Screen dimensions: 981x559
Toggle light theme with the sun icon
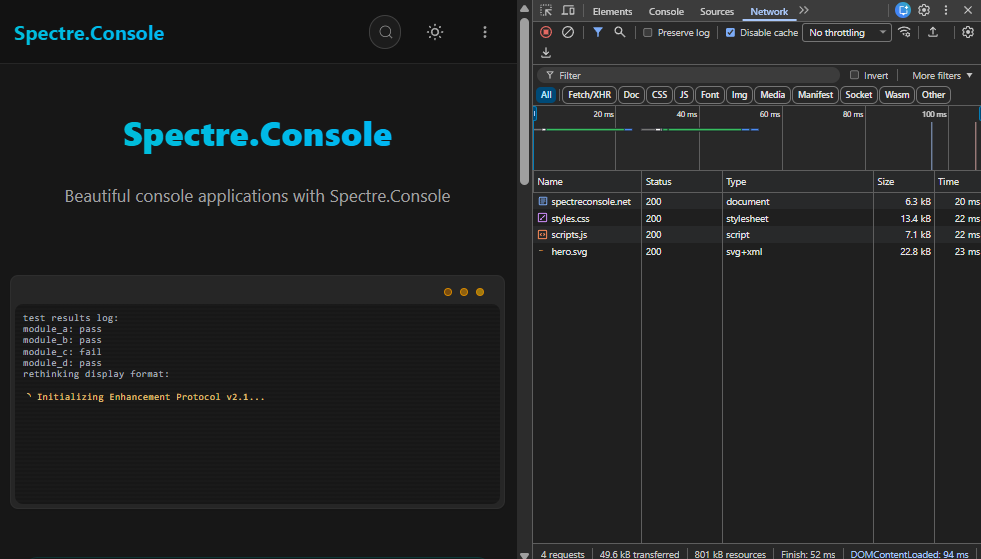pos(435,32)
